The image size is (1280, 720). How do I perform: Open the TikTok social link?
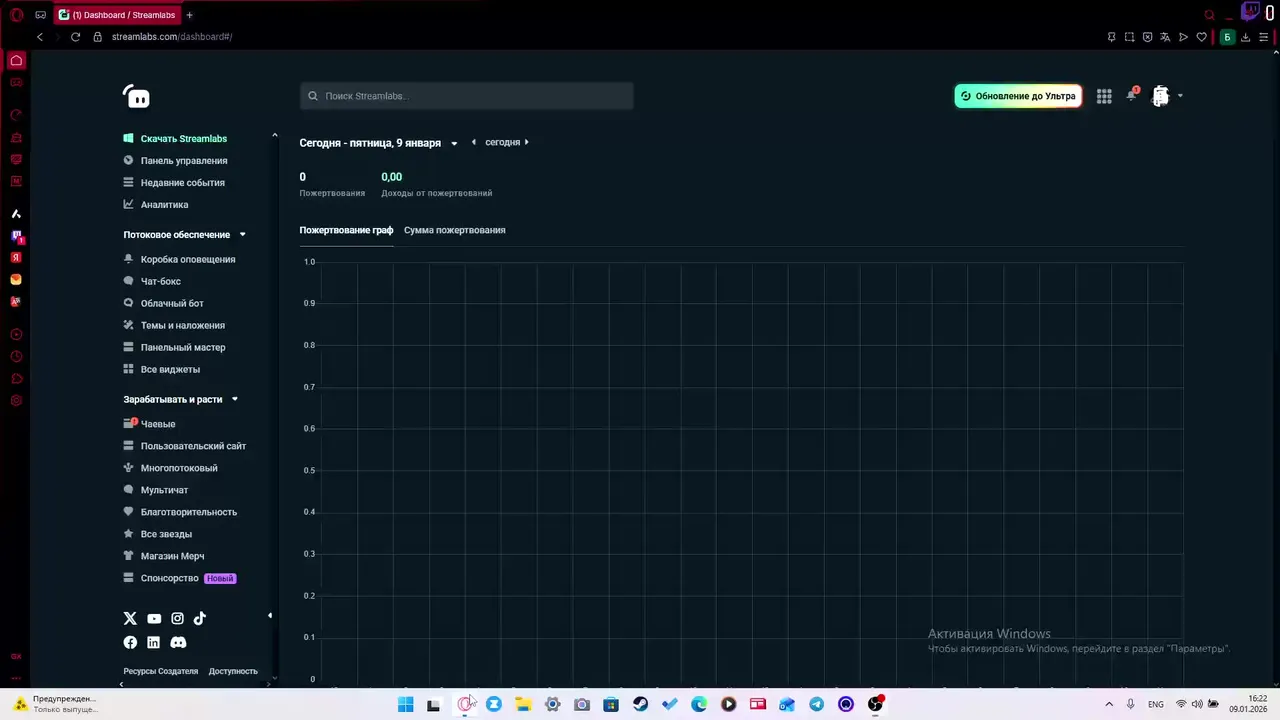pyautogui.click(x=200, y=619)
